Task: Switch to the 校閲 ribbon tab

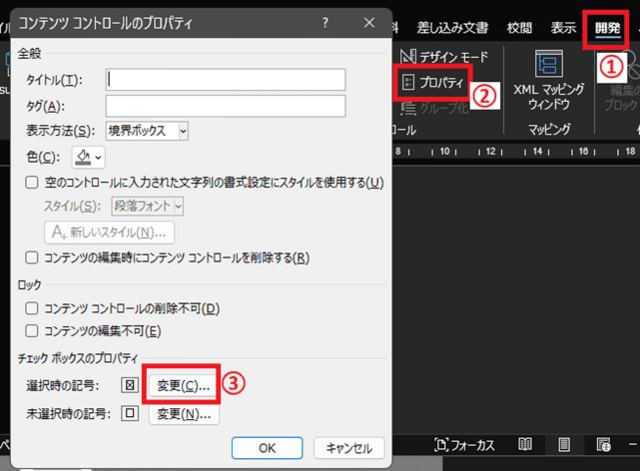Action: [x=520, y=28]
